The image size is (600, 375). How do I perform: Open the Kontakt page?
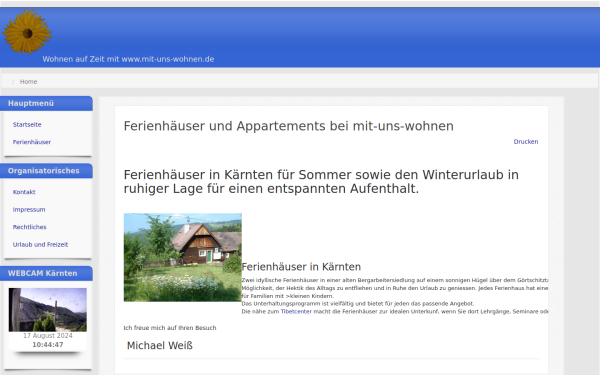(24, 192)
